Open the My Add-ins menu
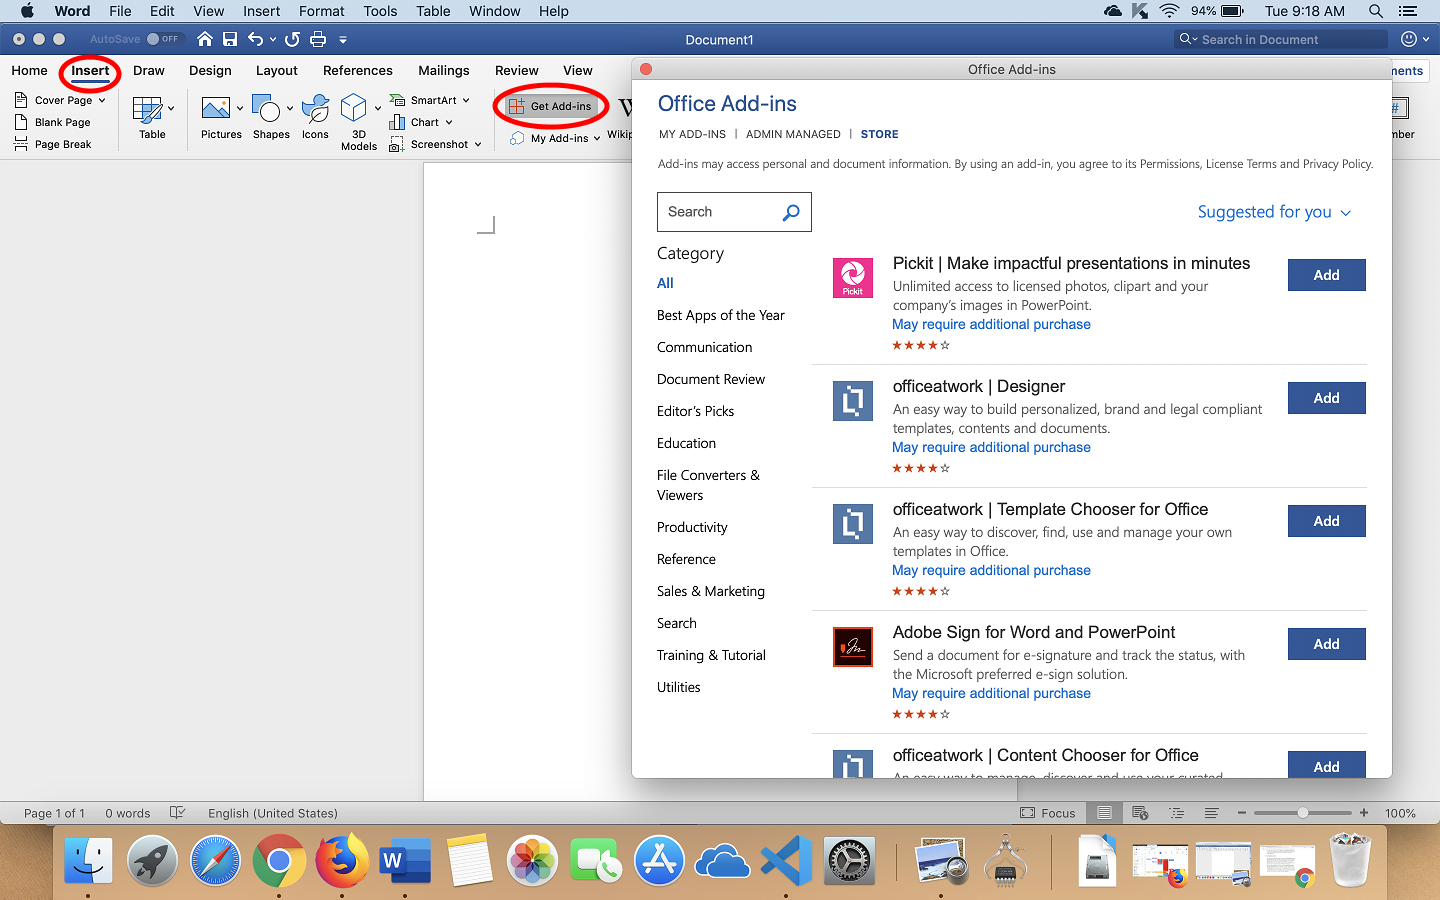This screenshot has width=1440, height=900. point(555,138)
